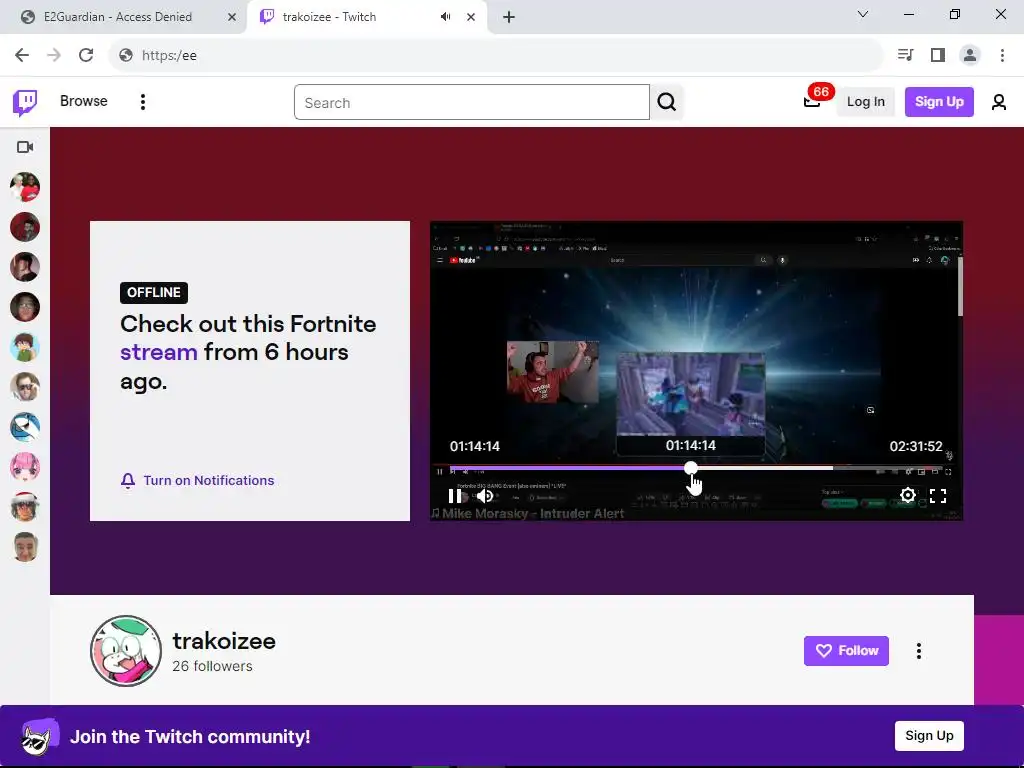Click the seek bar handle at 01:14:14

click(690, 468)
